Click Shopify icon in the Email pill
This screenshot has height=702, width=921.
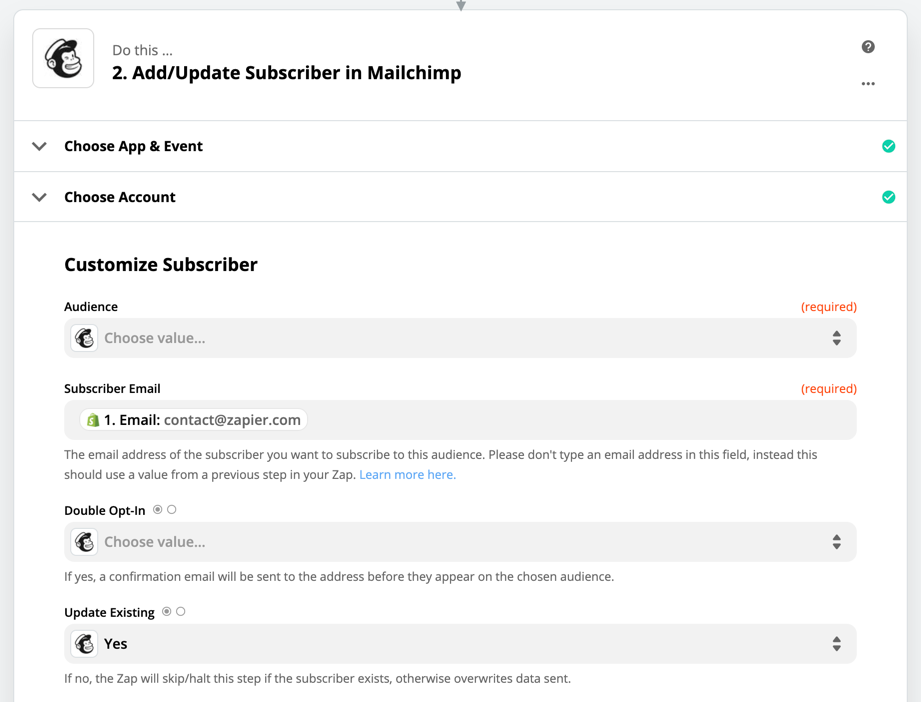coord(93,420)
